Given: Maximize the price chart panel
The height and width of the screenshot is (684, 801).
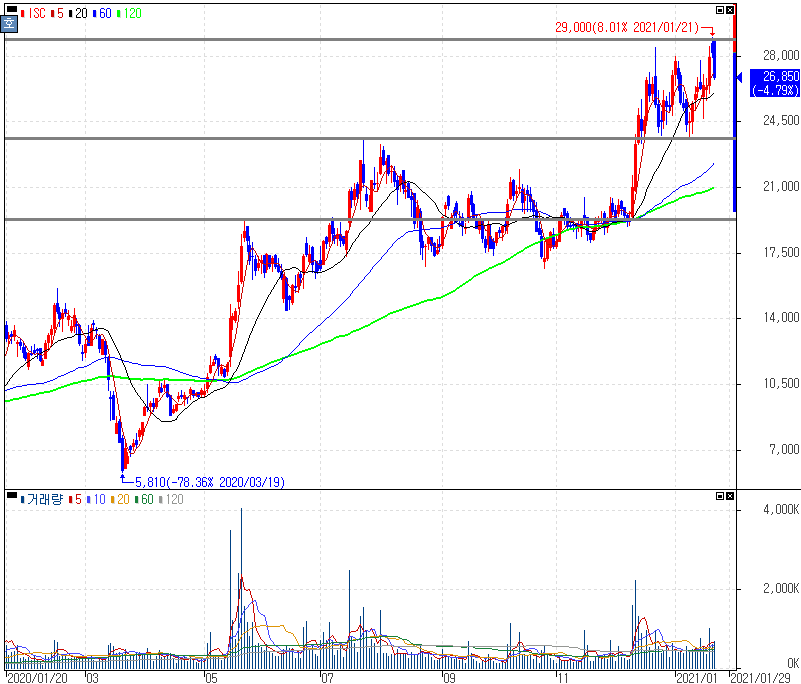Looking at the screenshot, I should [x=720, y=10].
